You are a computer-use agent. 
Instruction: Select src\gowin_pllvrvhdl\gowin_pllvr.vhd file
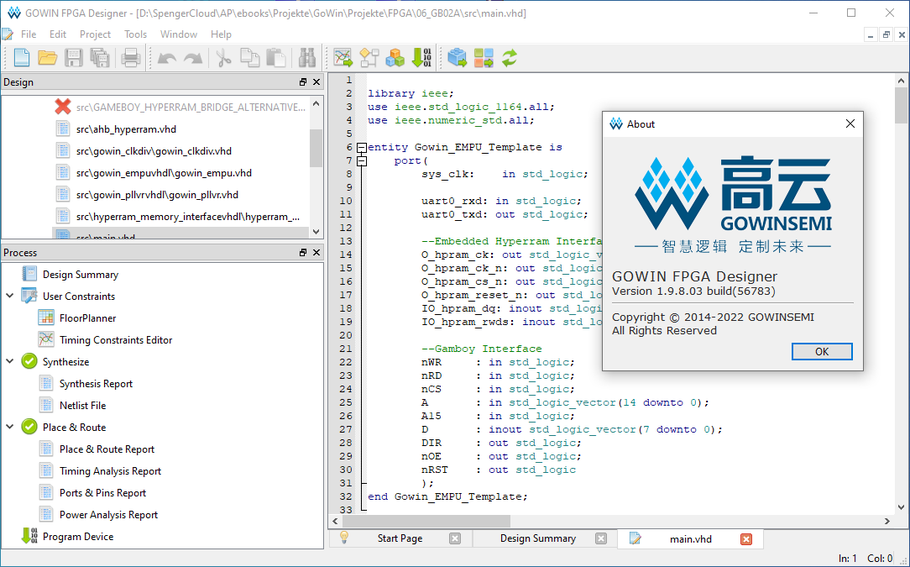pyautogui.click(x=157, y=194)
